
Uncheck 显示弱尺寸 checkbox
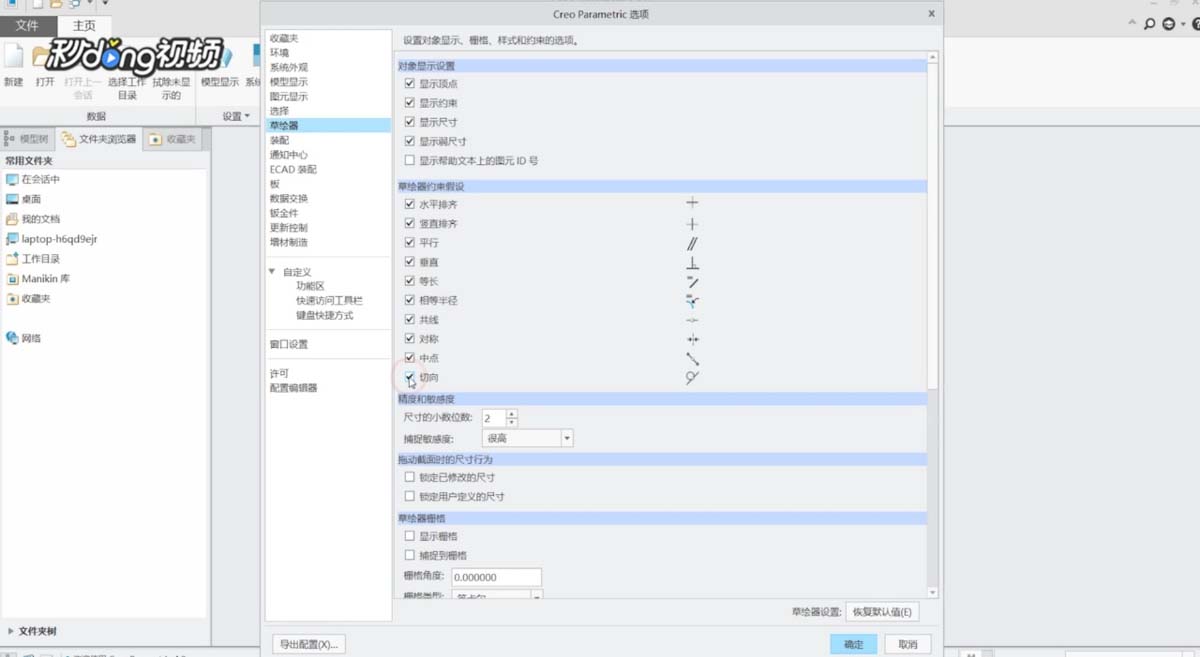point(409,141)
